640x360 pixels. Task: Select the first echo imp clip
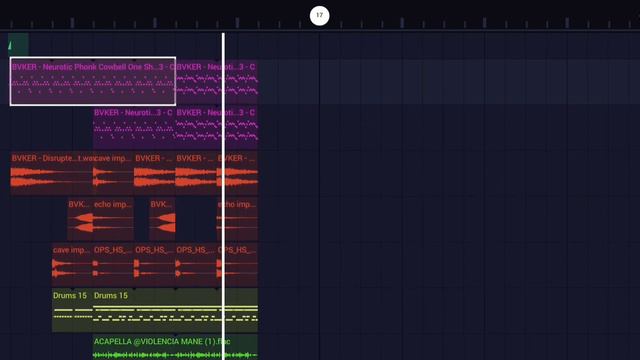(x=113, y=219)
